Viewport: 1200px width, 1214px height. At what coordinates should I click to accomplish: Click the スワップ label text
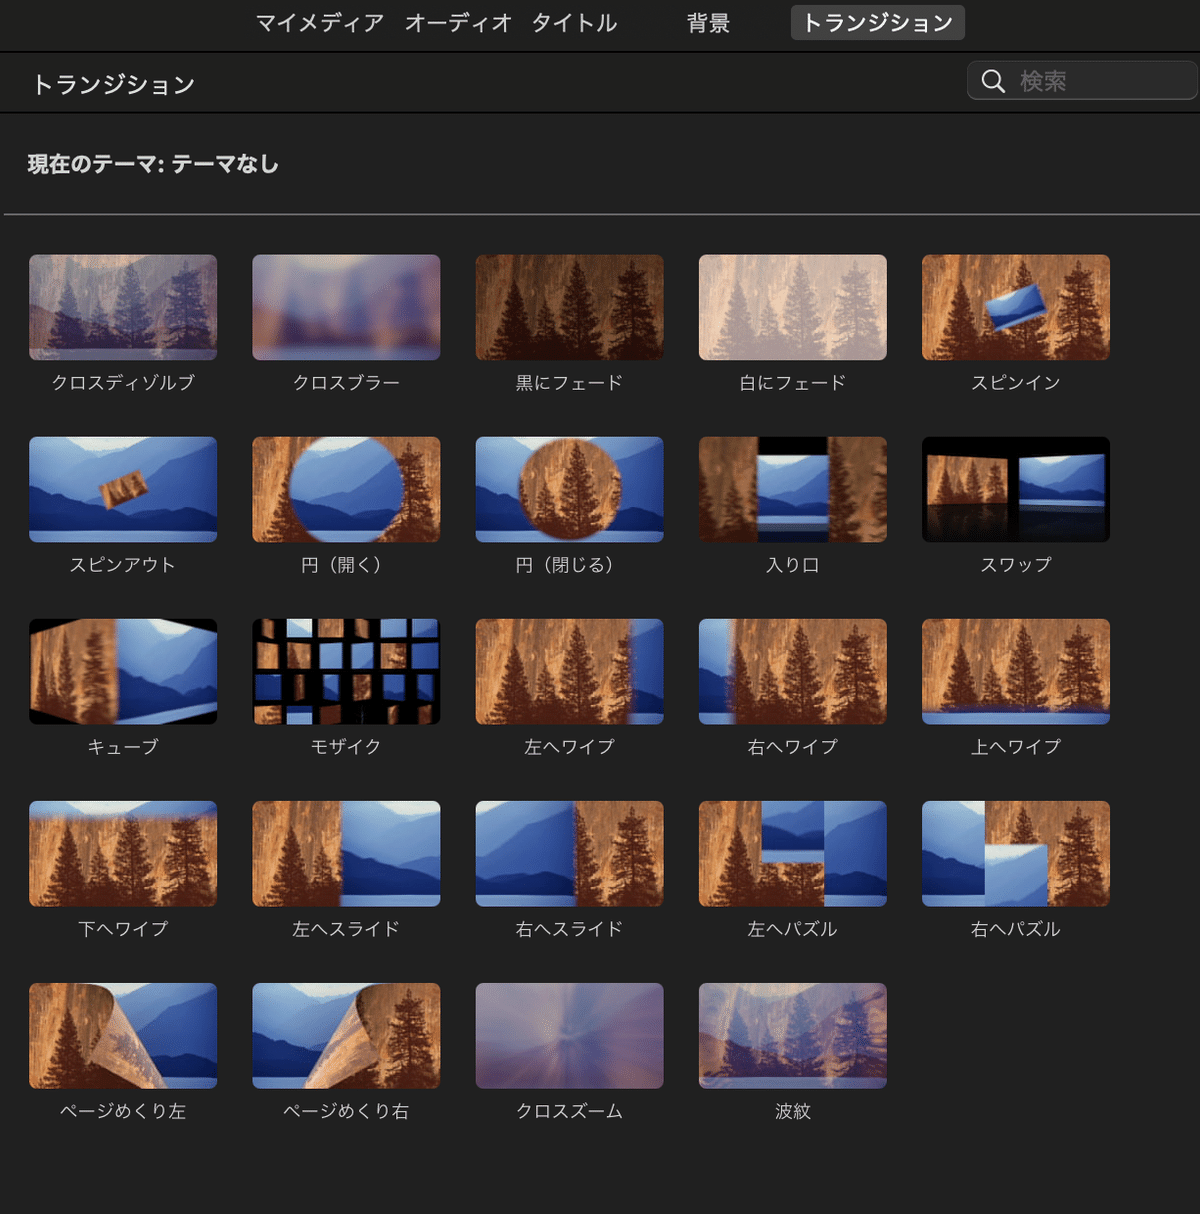(x=1015, y=564)
